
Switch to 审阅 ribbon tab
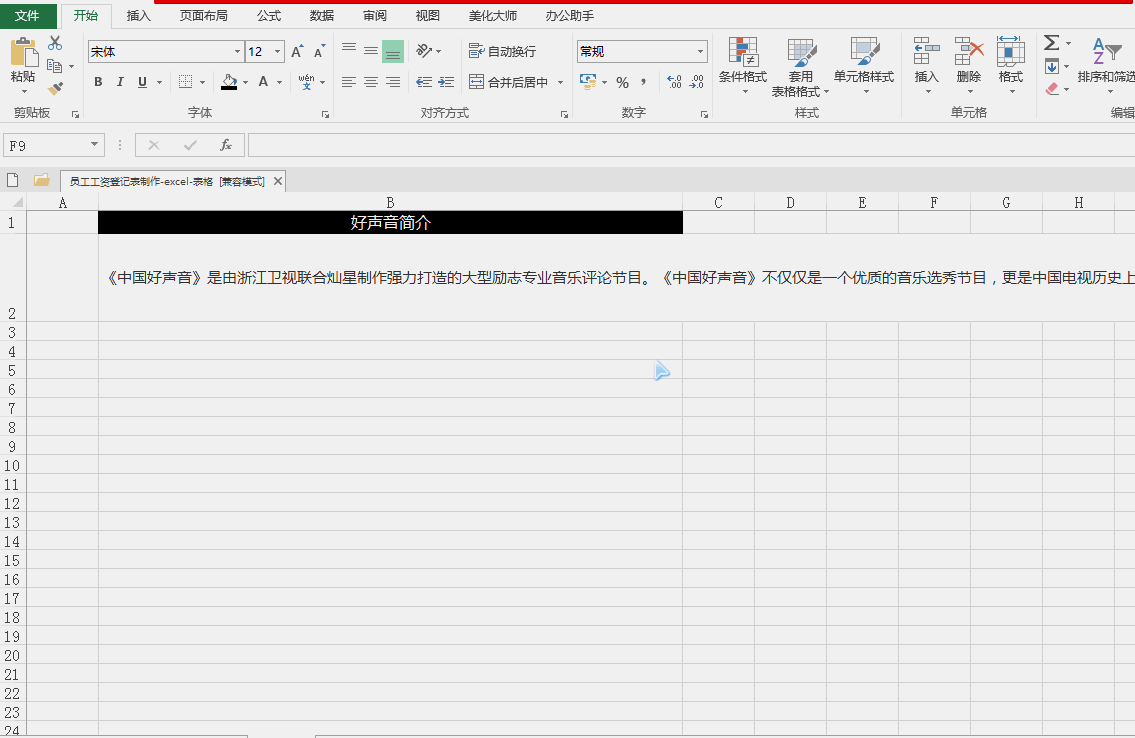coord(375,15)
